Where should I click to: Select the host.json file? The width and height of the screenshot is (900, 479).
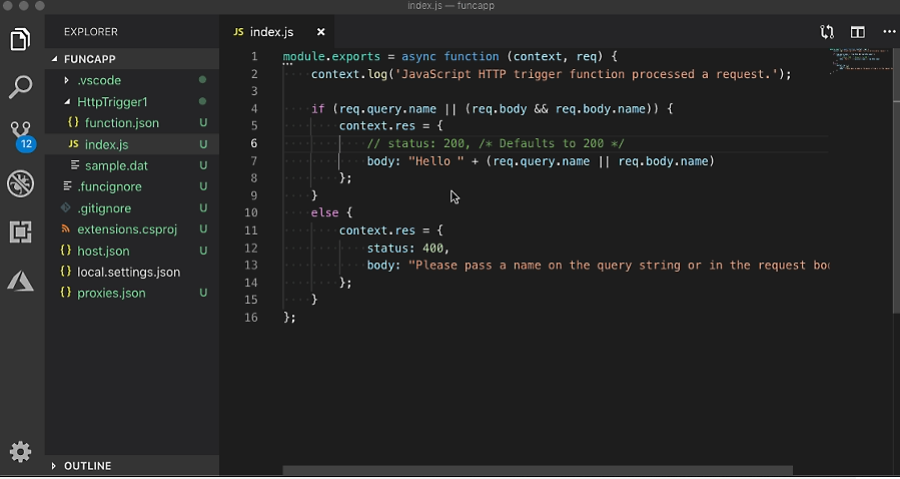[x=103, y=251]
